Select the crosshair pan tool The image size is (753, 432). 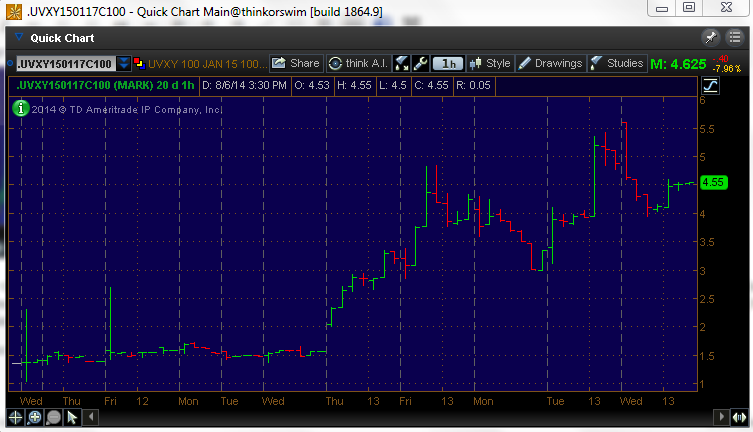16,417
